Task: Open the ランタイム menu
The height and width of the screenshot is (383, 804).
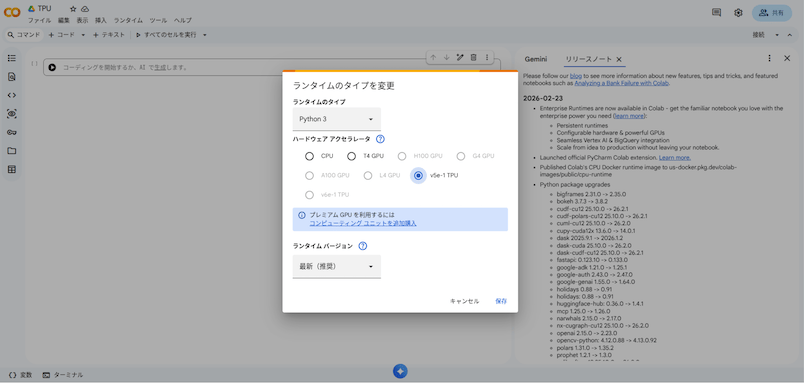Action: point(128,21)
